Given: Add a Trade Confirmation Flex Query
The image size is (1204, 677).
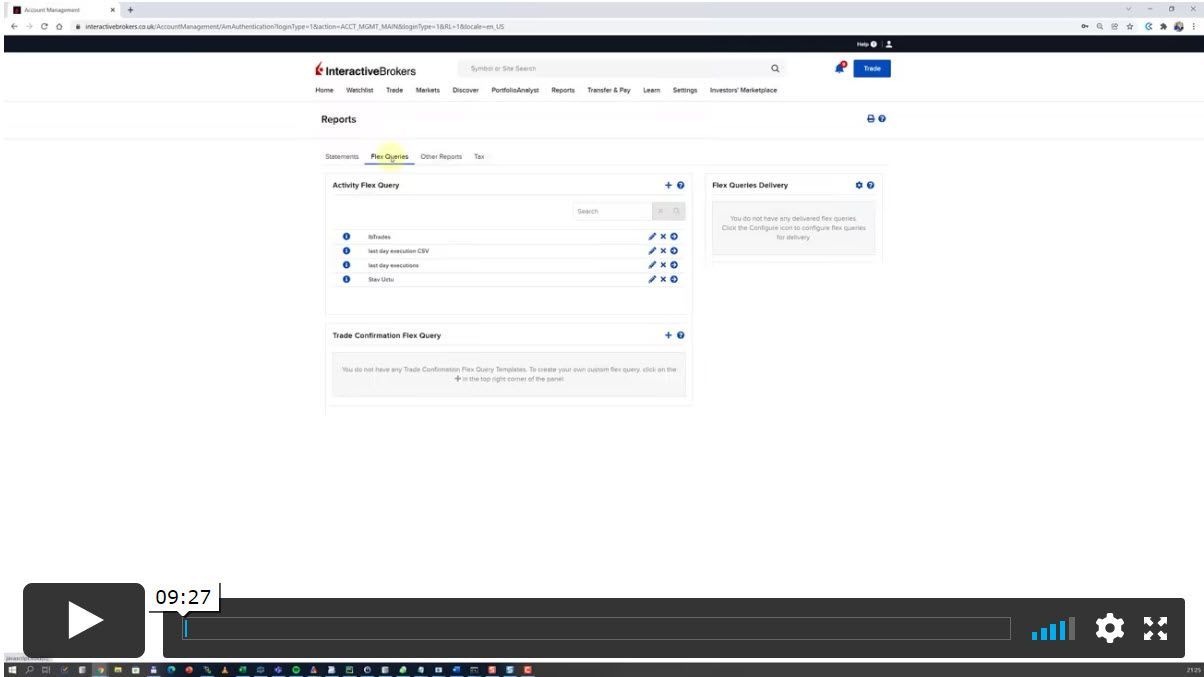Looking at the screenshot, I should click(x=668, y=335).
